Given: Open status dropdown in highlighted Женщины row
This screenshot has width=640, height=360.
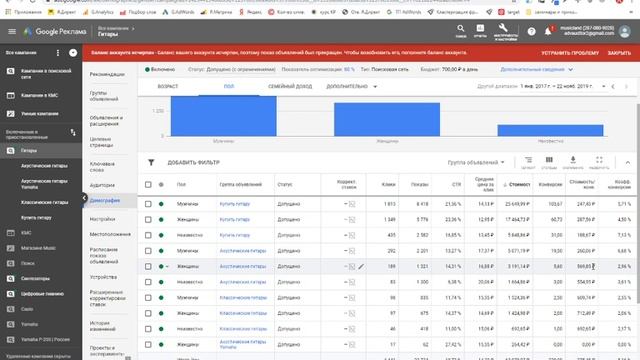Looking at the screenshot, I should tap(167, 267).
